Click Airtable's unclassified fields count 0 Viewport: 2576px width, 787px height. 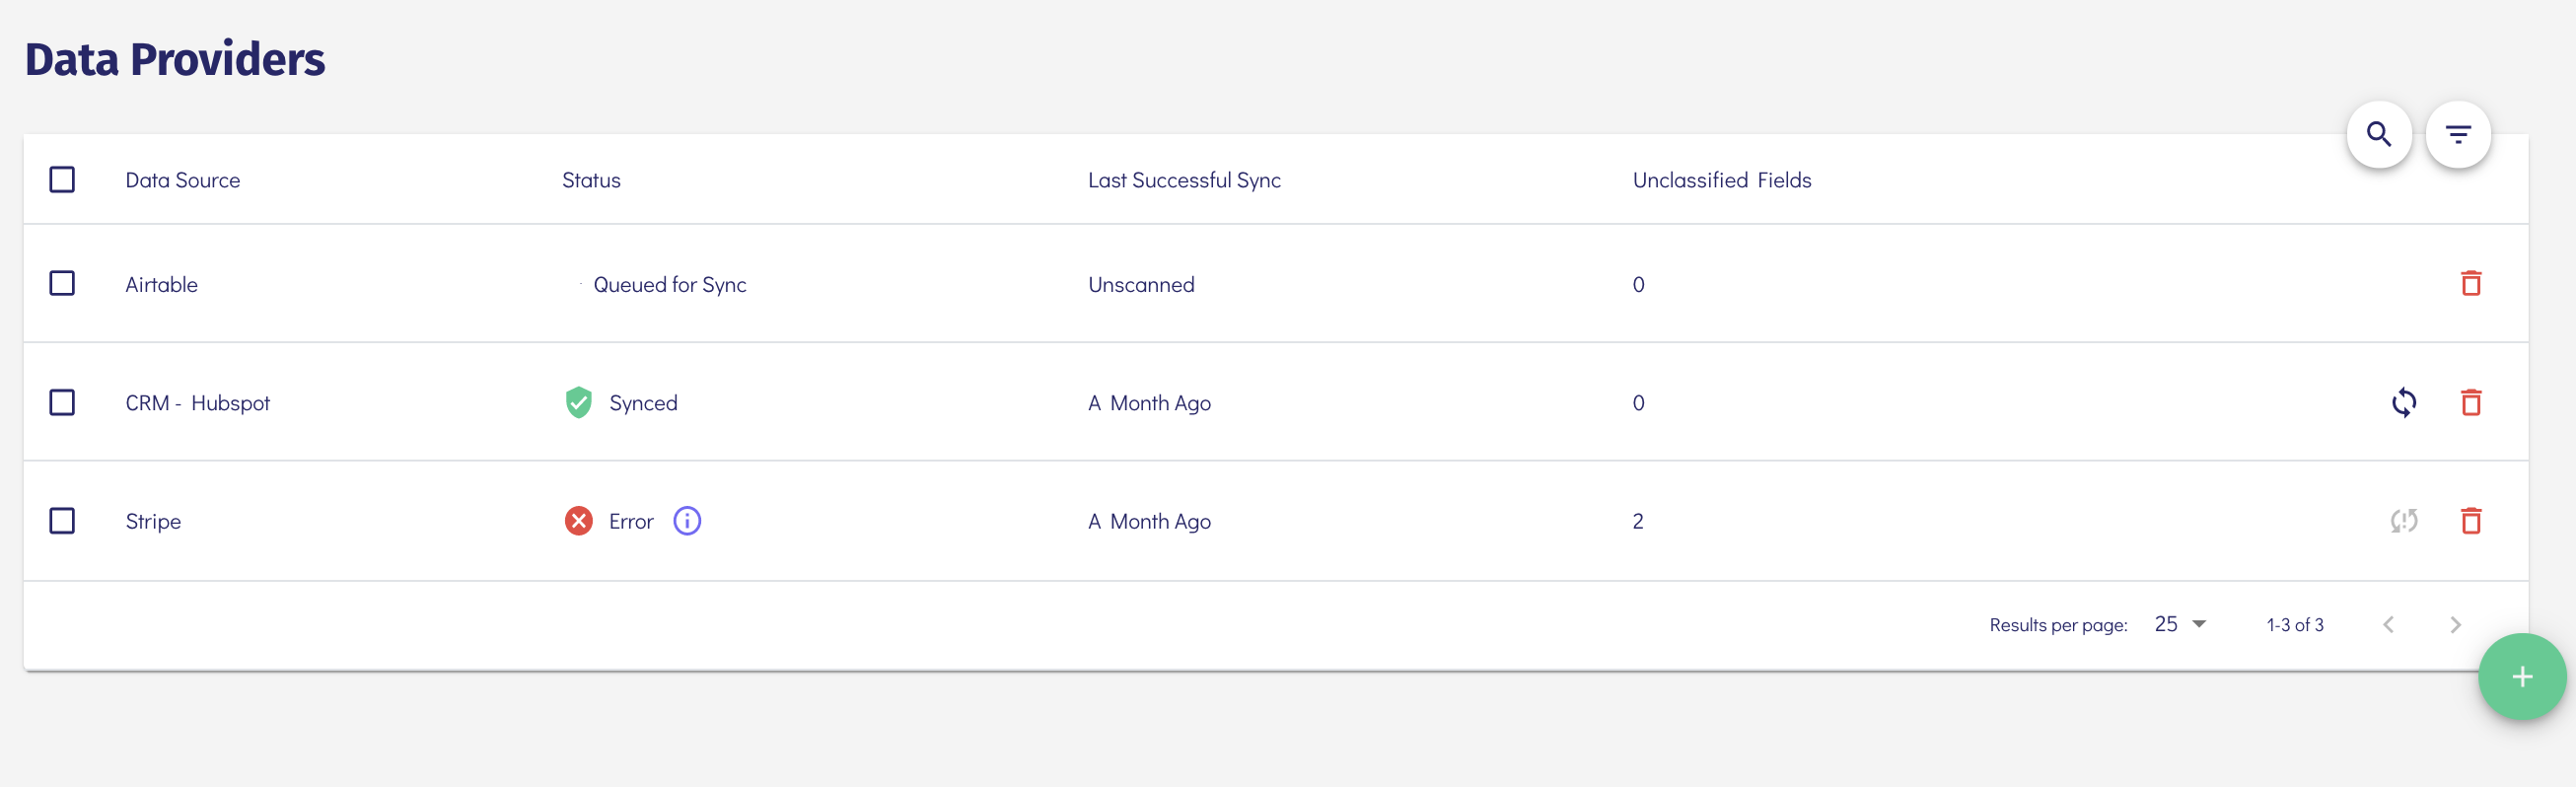pos(1638,285)
